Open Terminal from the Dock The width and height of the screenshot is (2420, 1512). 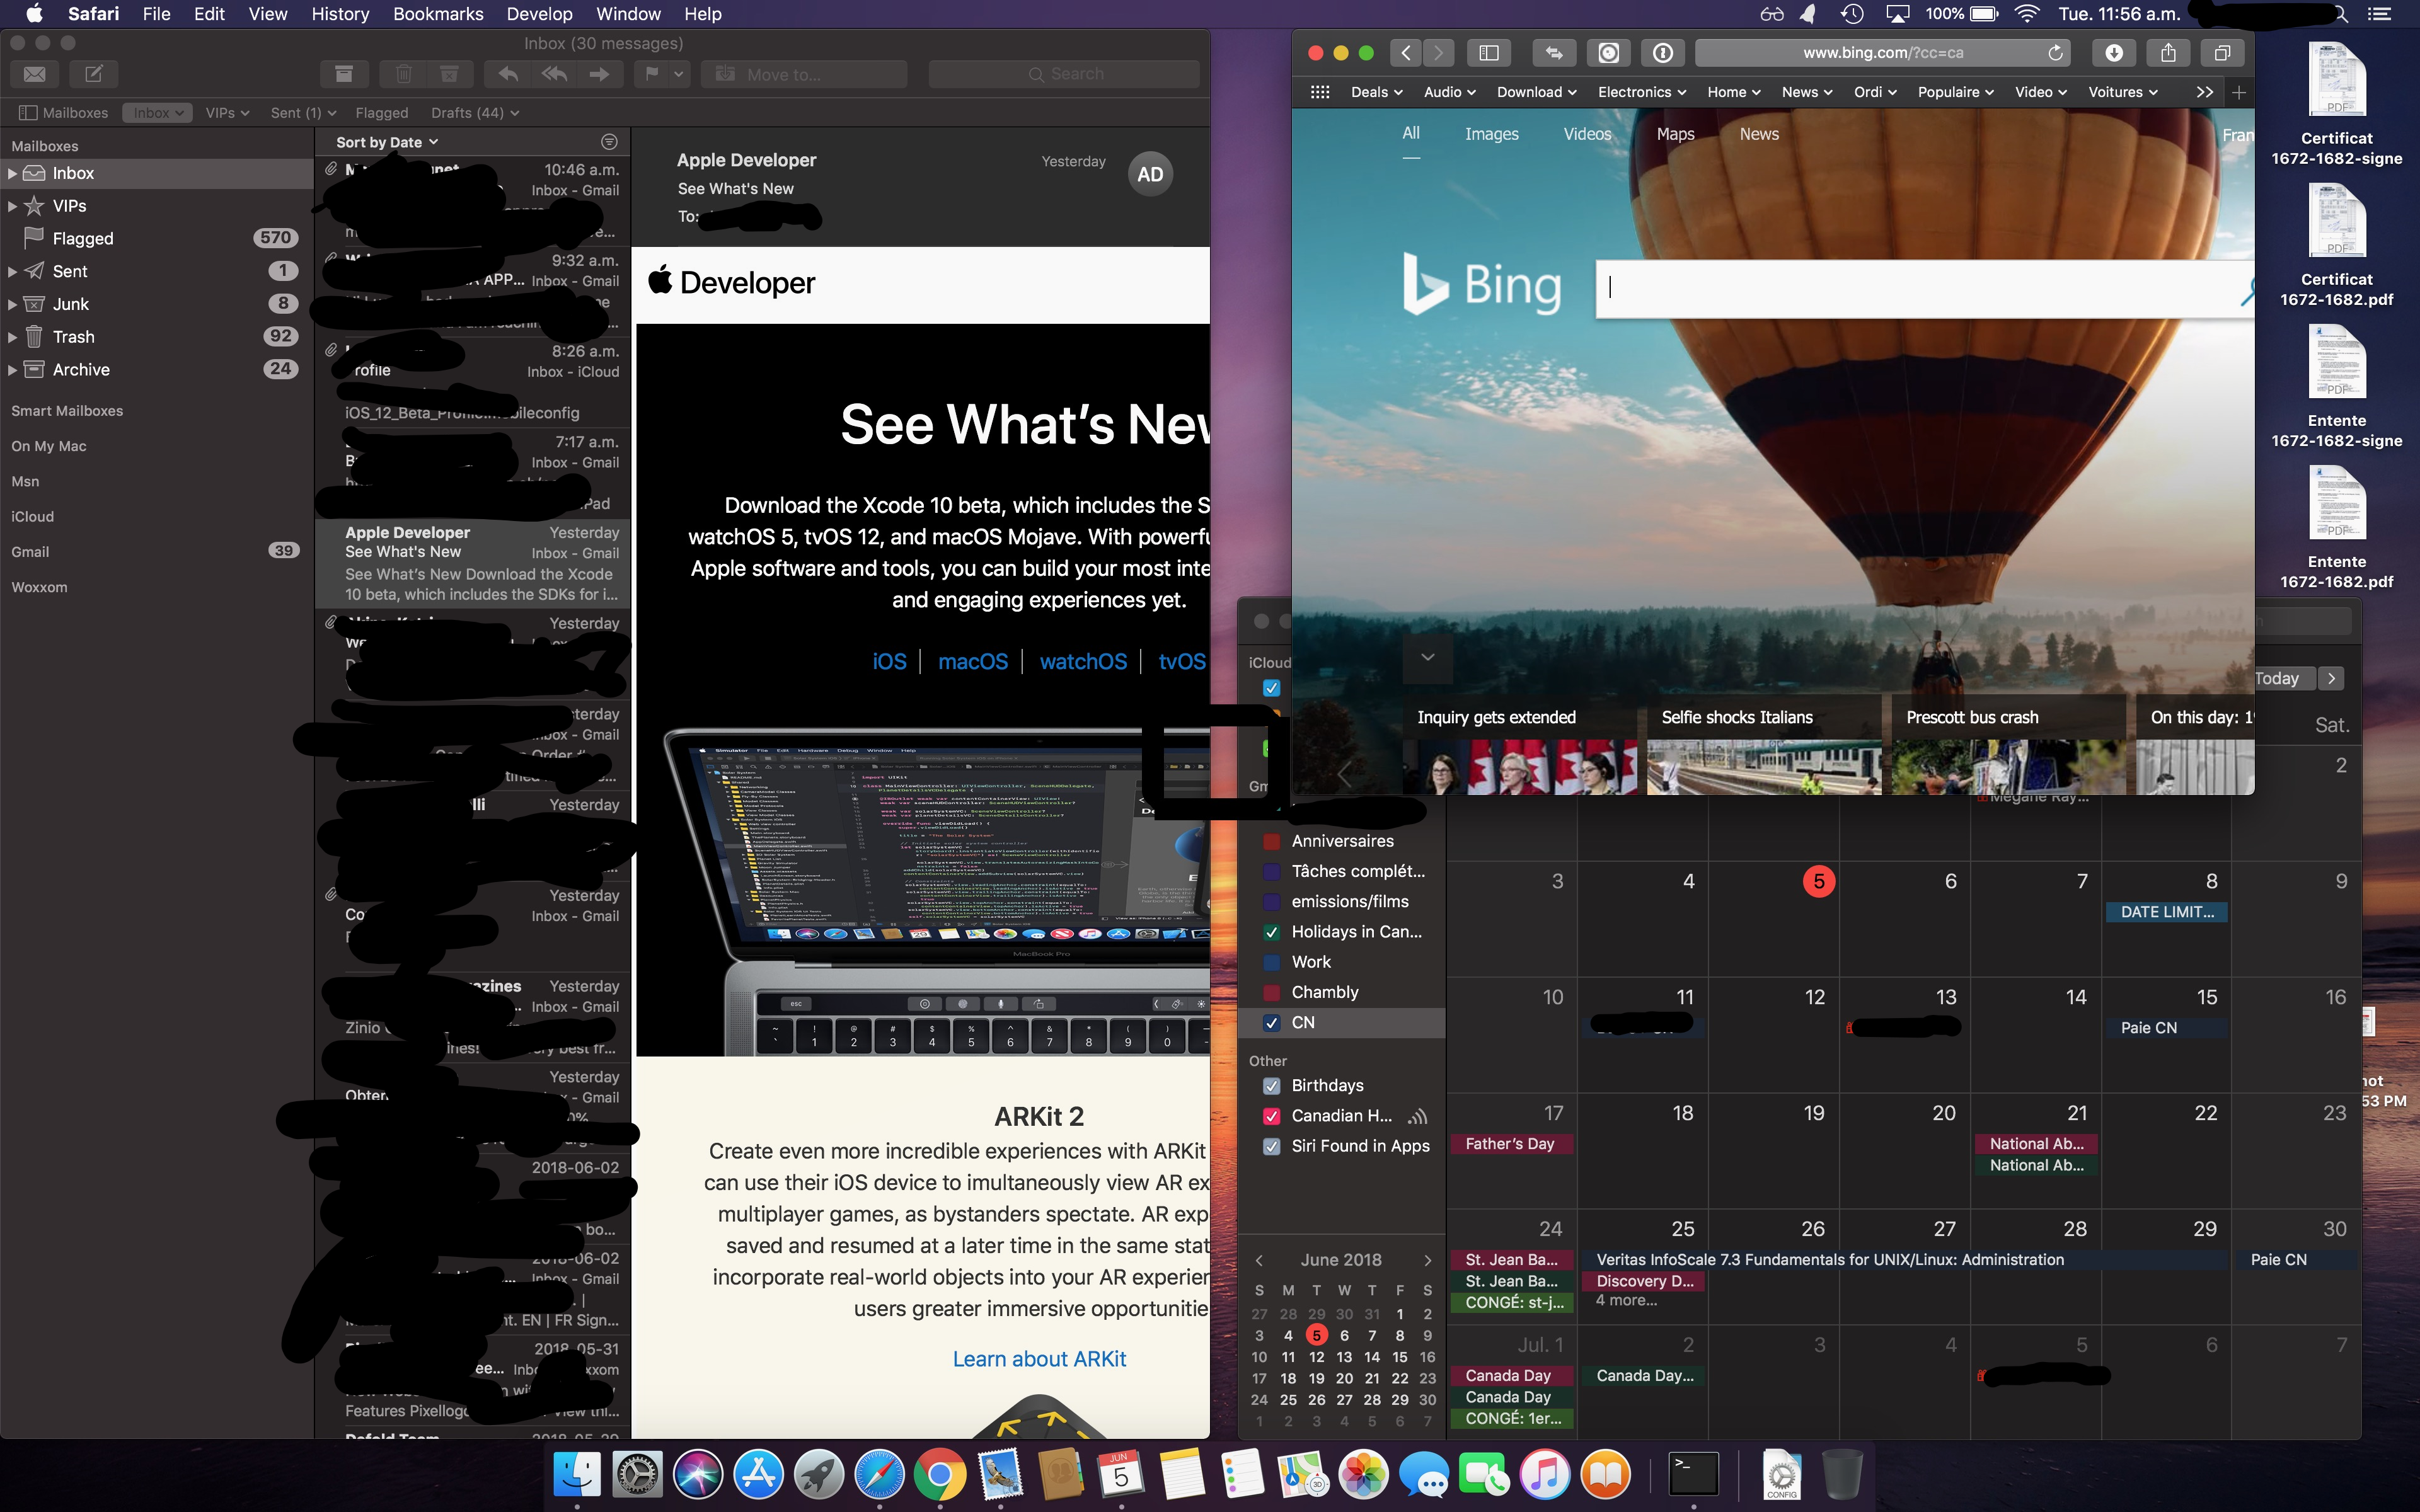(x=1693, y=1474)
